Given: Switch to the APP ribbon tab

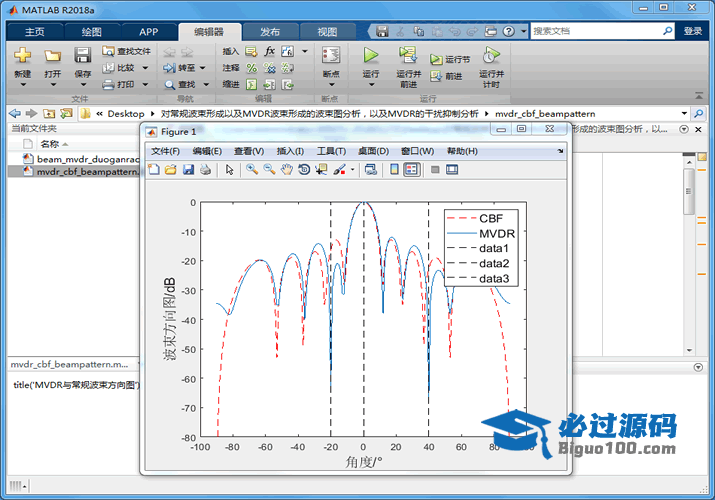Looking at the screenshot, I should pos(149,31).
